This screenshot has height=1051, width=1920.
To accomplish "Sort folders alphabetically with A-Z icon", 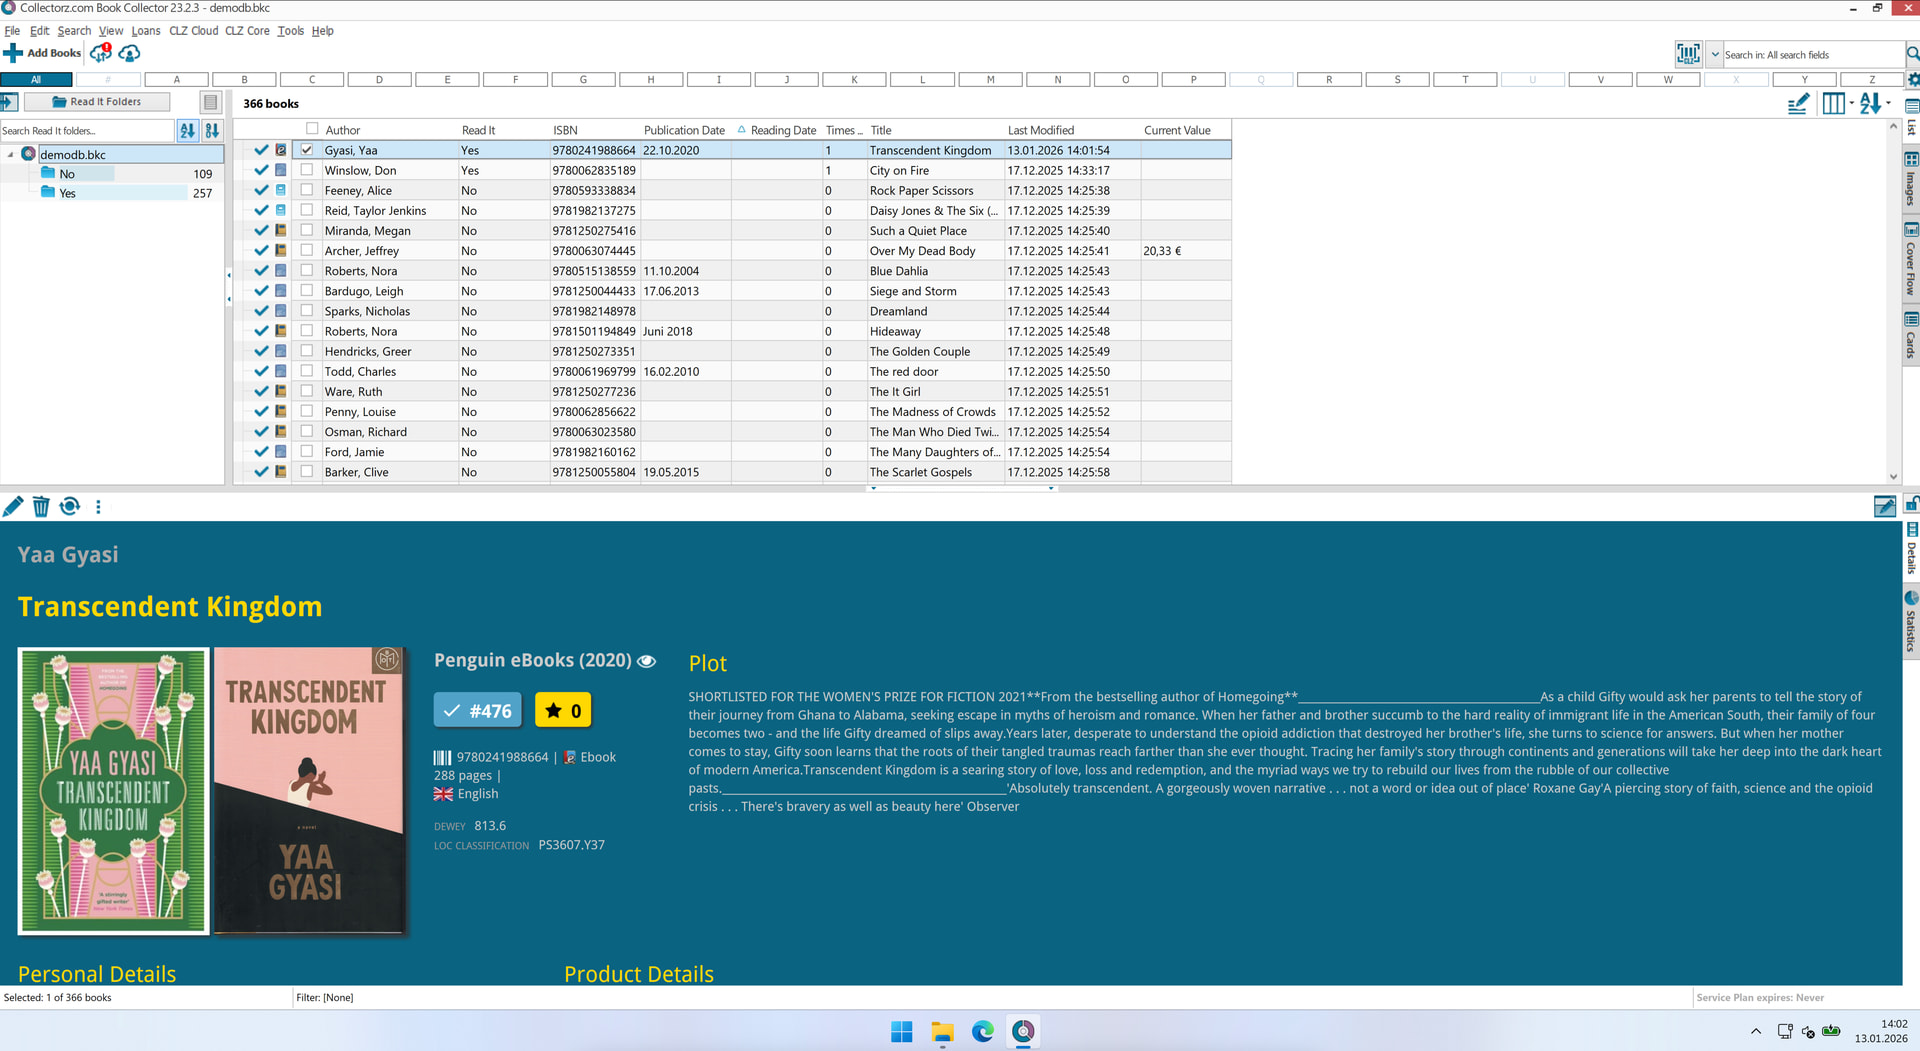I will point(187,131).
